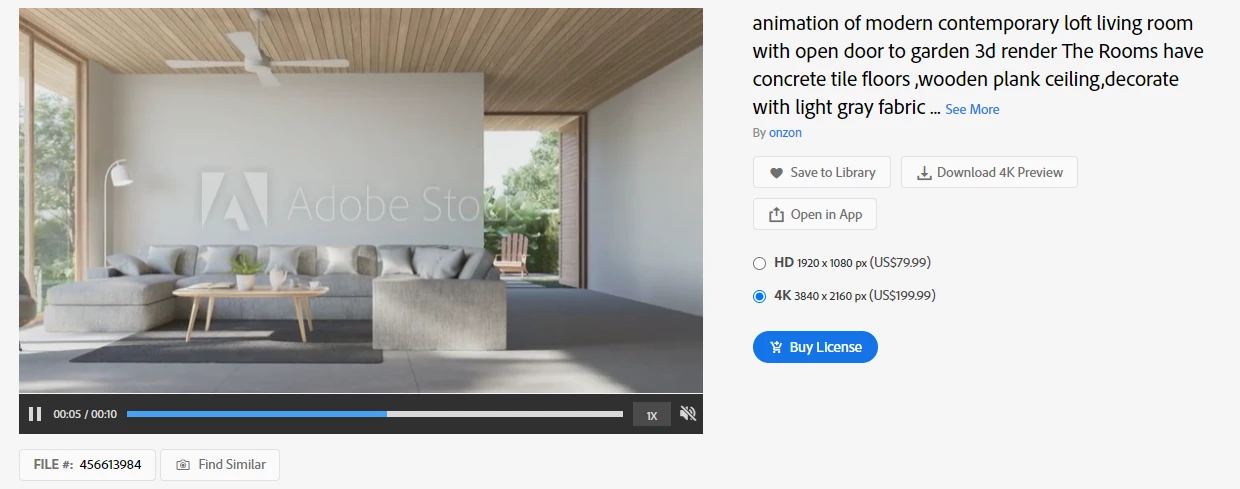Seek on the video progress bar
Image resolution: width=1240 pixels, height=489 pixels.
pyautogui.click(x=375, y=414)
